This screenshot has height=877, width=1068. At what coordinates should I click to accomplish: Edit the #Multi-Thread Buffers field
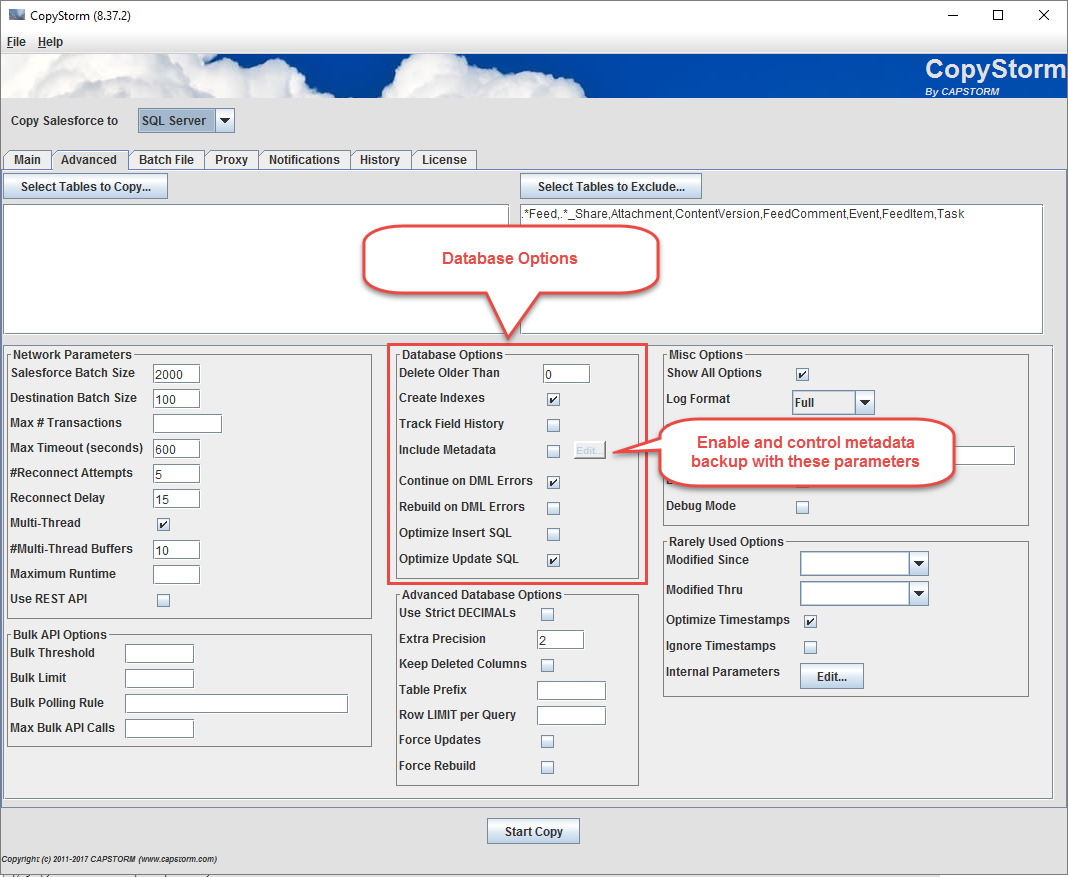tap(176, 549)
